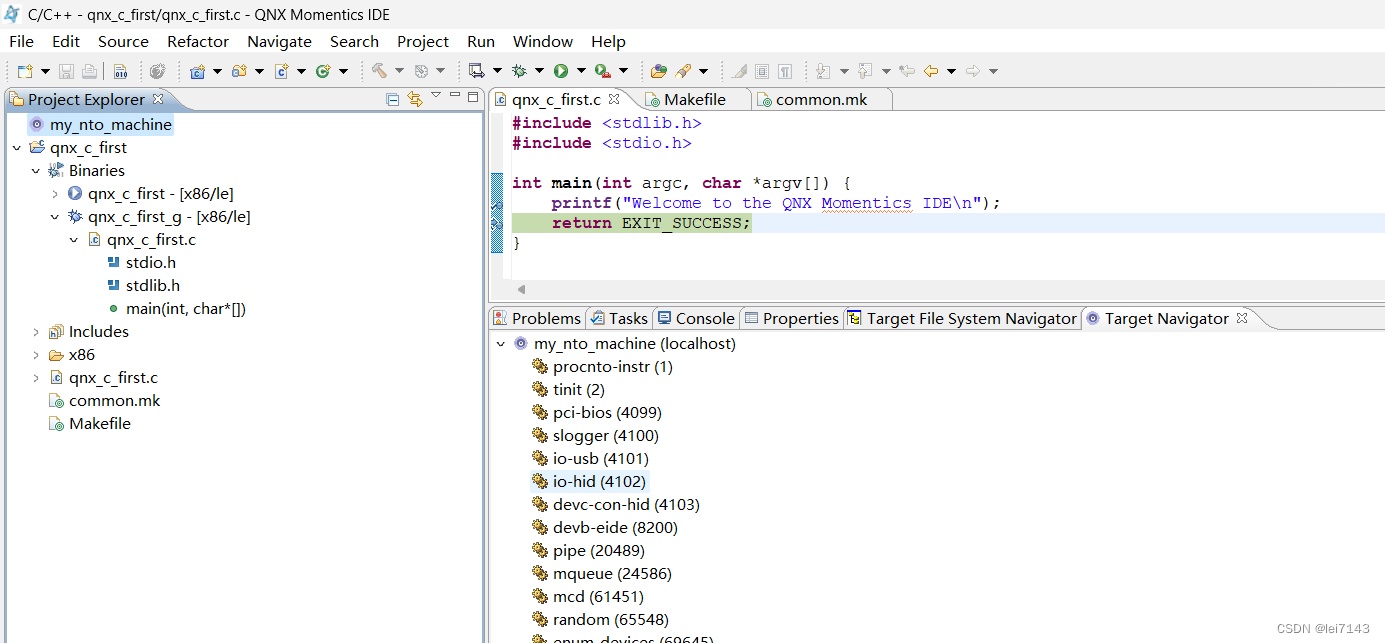The image size is (1385, 643).
Task: Open the External Tools dropdown arrow
Action: point(623,71)
